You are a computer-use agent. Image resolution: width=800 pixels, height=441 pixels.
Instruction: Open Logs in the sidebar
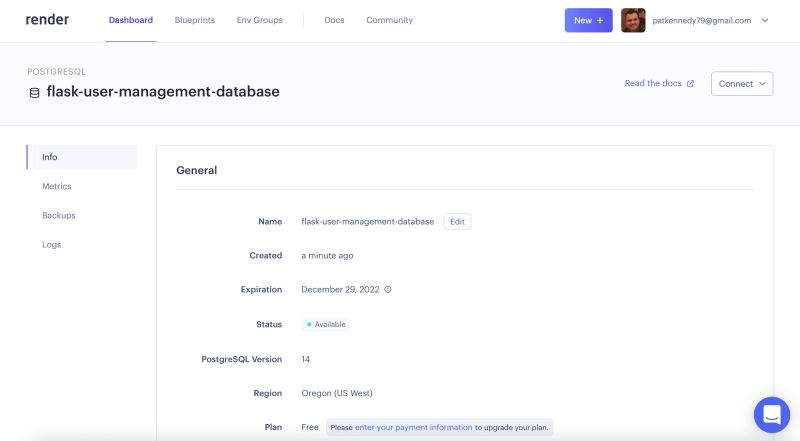(52, 244)
